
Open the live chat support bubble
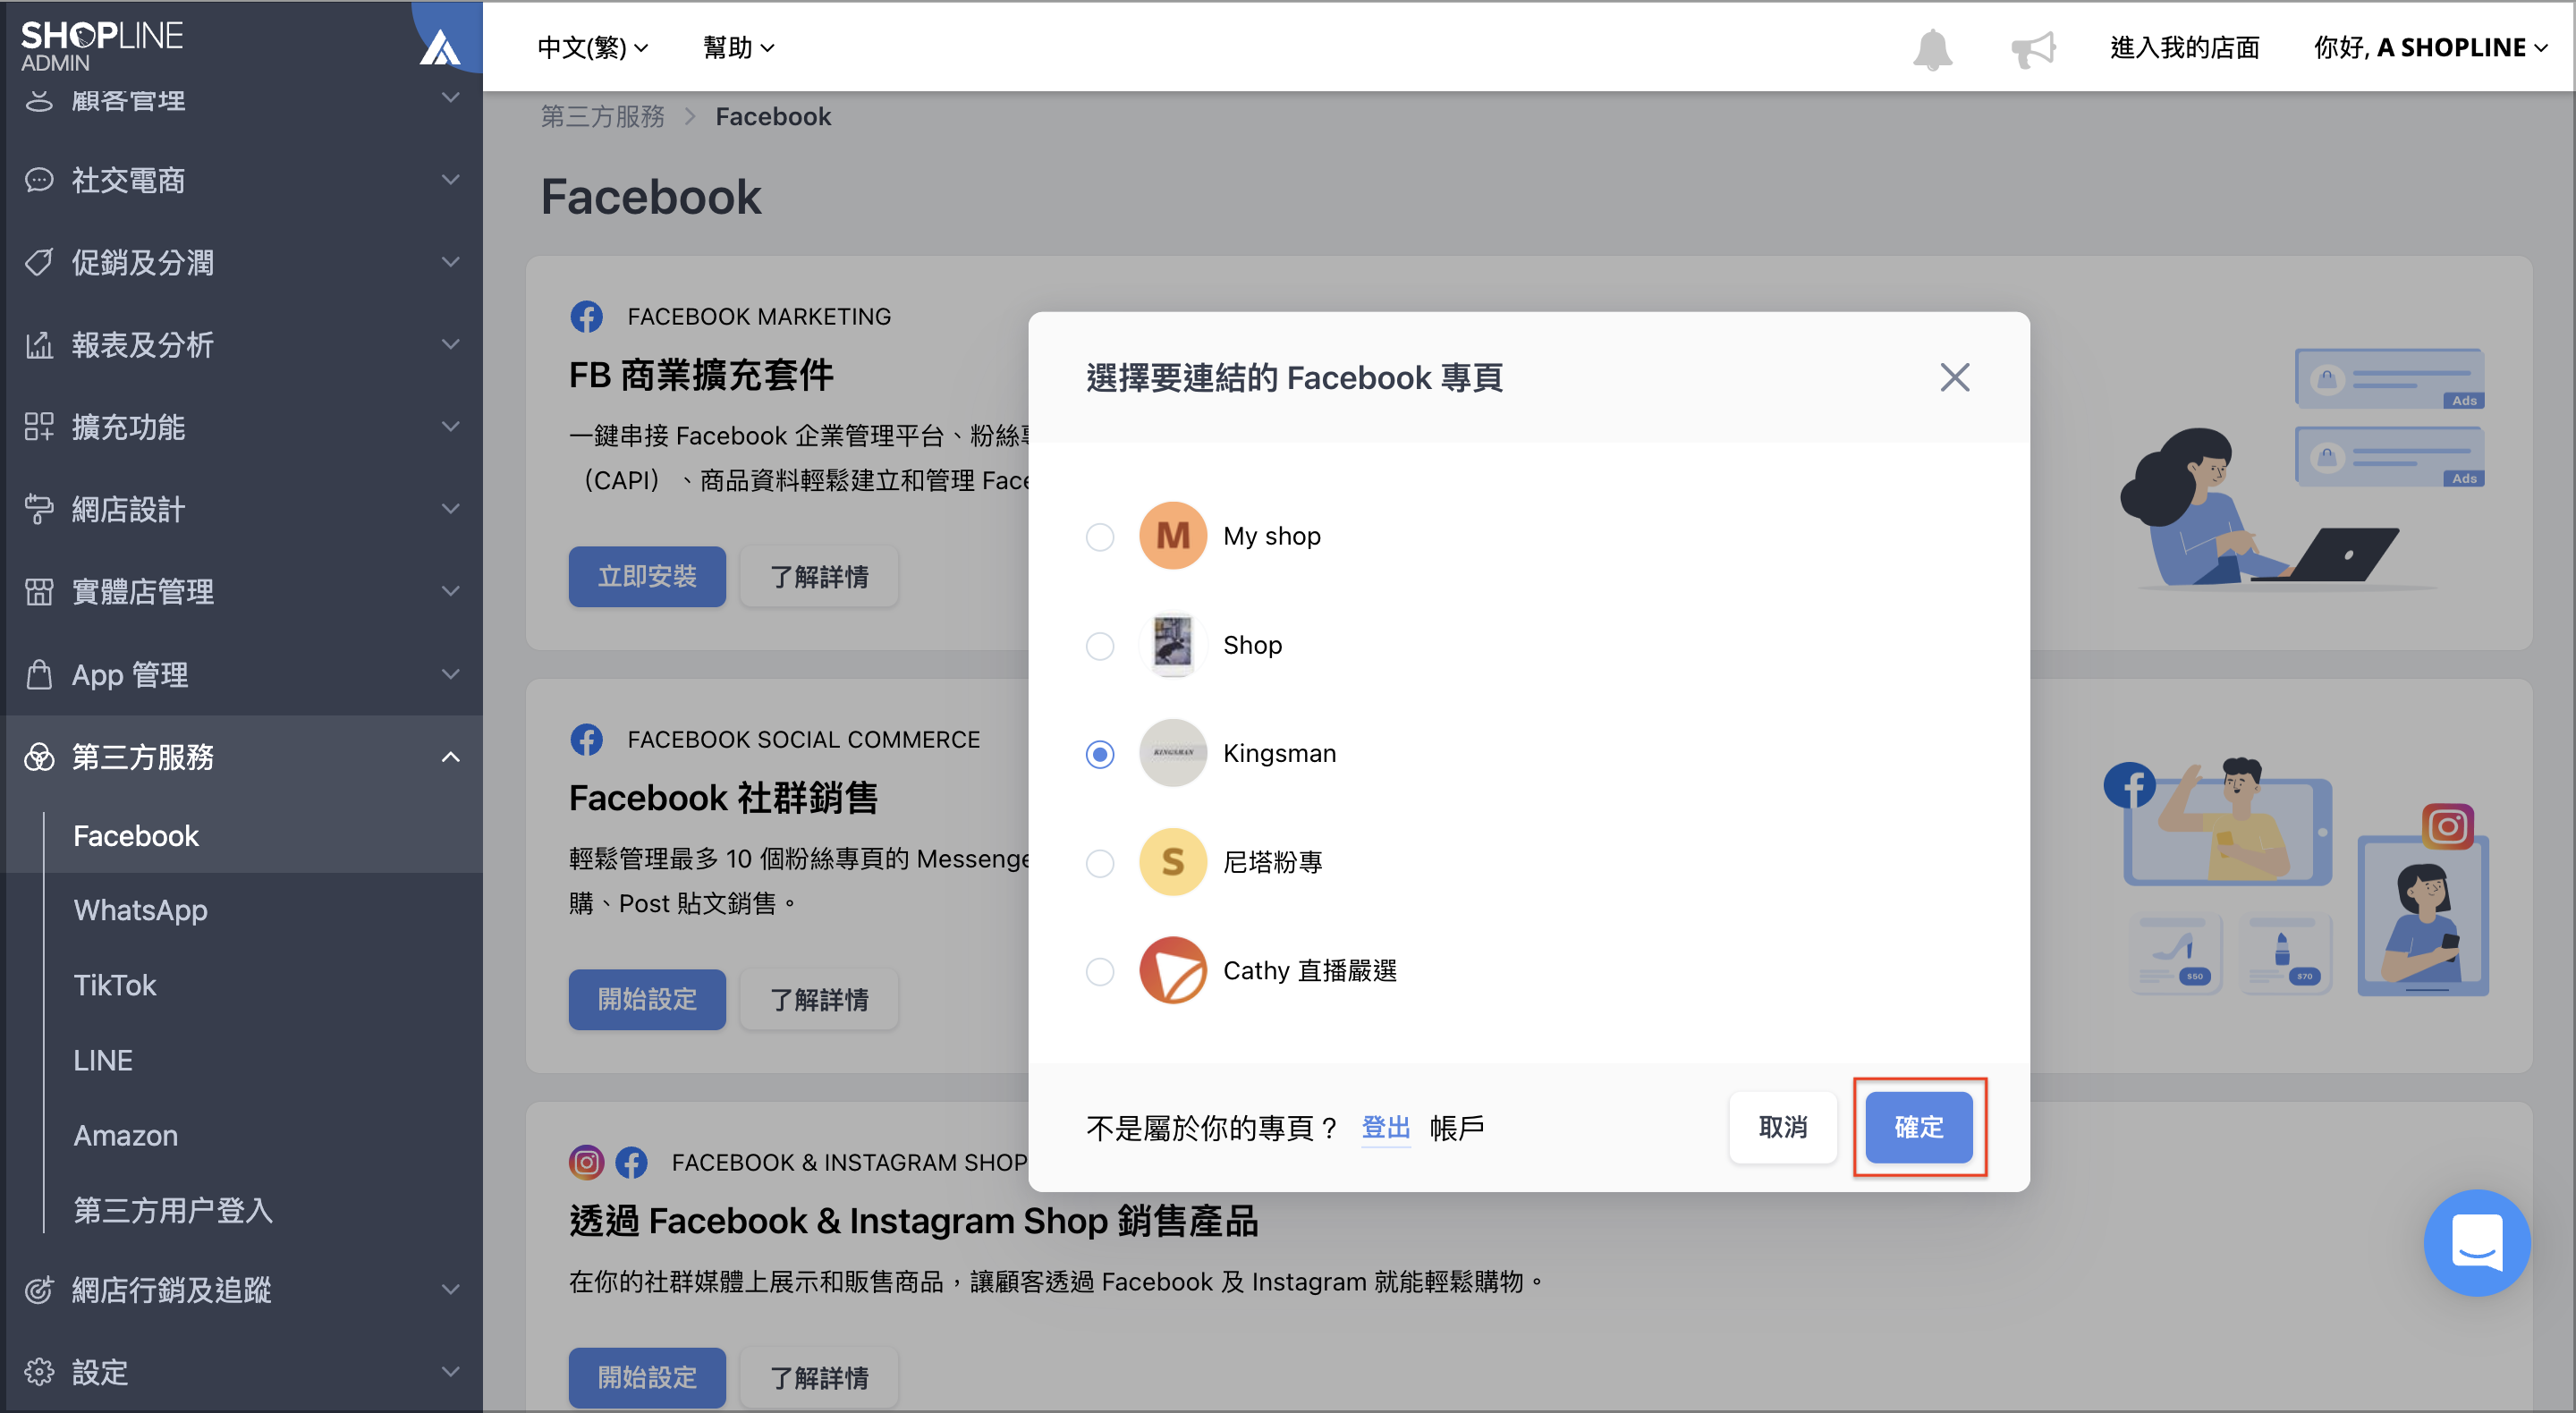click(2476, 1242)
